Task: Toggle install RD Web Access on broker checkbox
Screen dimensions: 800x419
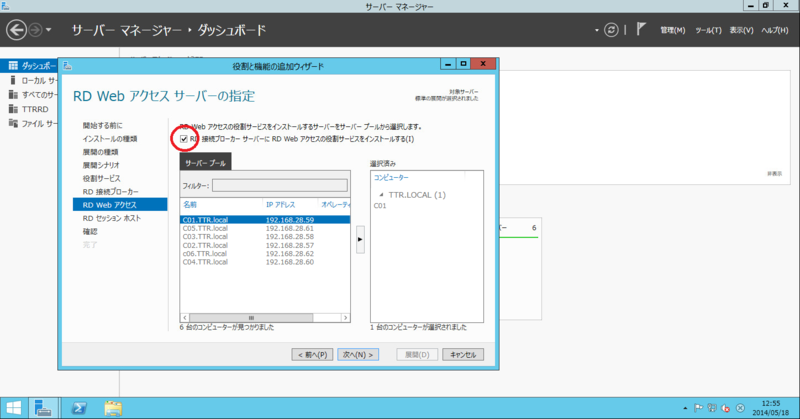Action: click(x=184, y=139)
